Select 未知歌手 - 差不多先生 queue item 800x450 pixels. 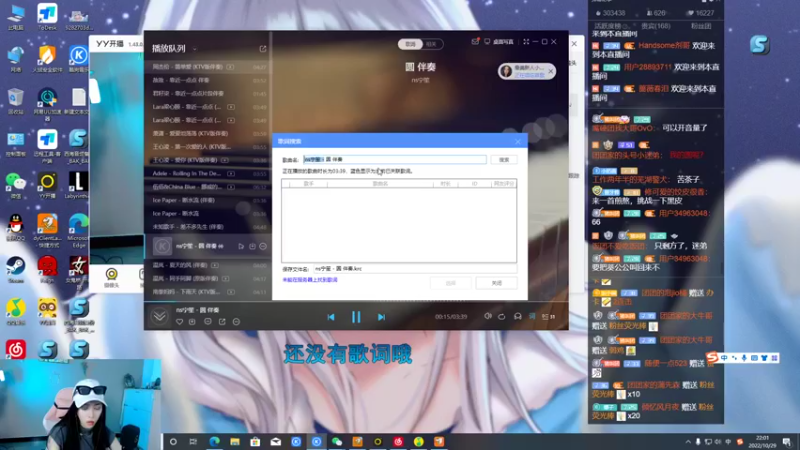(208, 227)
